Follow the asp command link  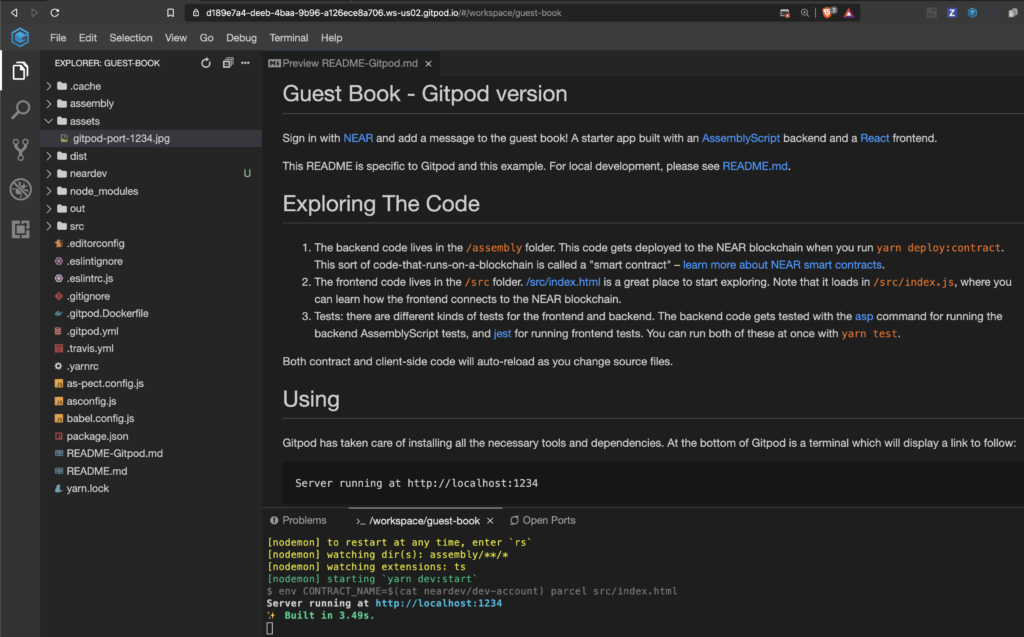point(864,317)
